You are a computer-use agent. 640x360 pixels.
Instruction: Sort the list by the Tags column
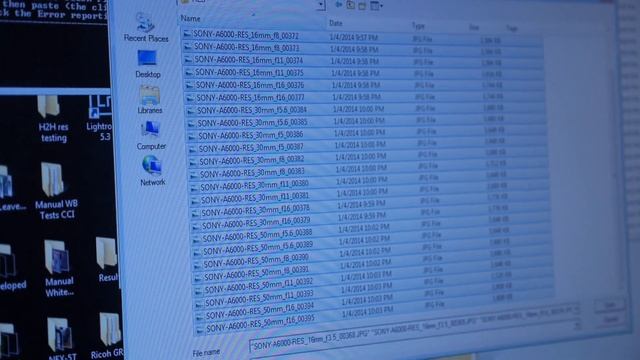[512, 29]
